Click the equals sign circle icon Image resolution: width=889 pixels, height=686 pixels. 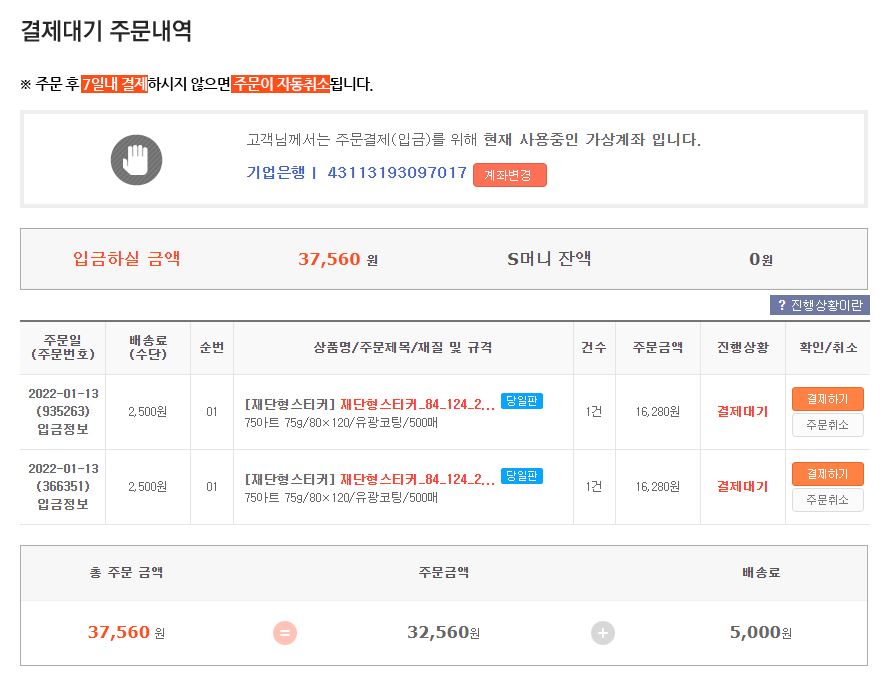pos(285,633)
